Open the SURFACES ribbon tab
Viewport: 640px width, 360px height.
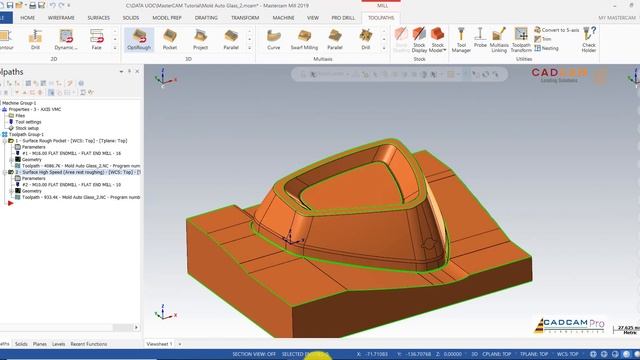[x=98, y=18]
